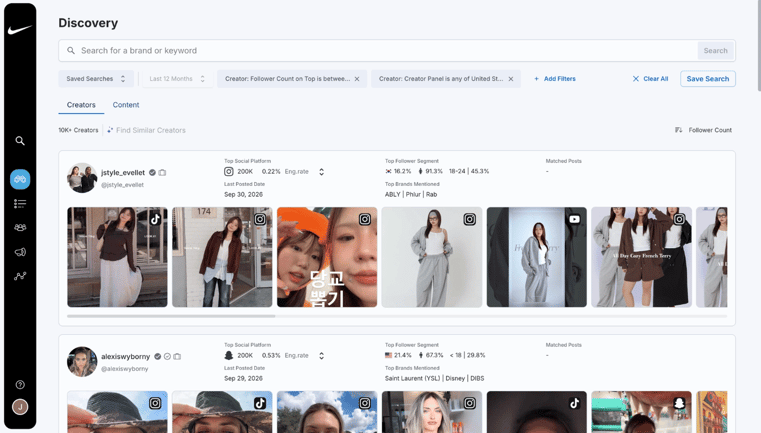
Task: Click the Save Search button
Action: pyautogui.click(x=708, y=79)
